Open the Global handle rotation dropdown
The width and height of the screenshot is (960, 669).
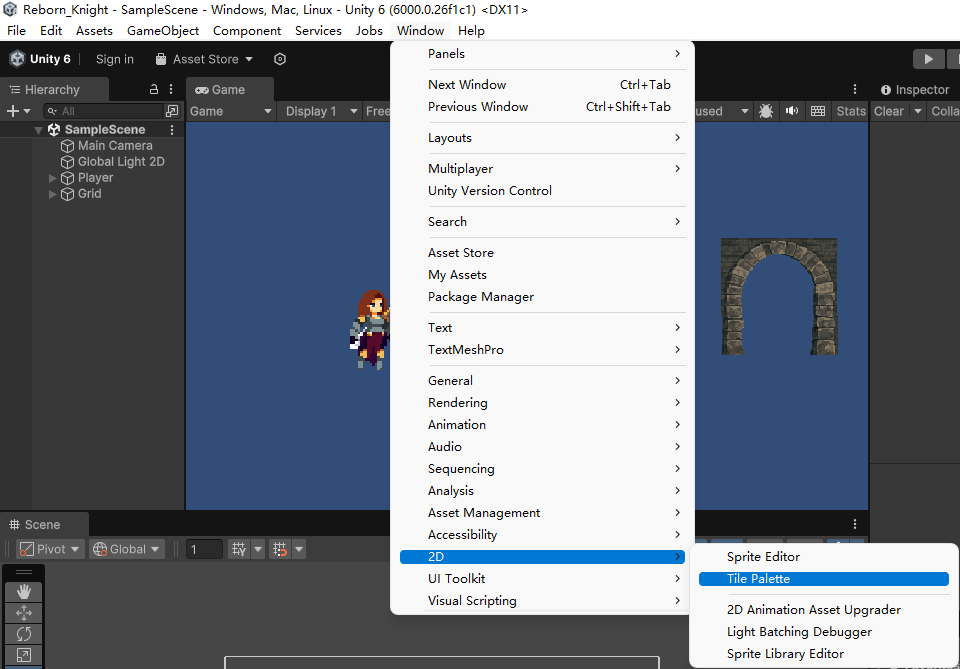[126, 549]
